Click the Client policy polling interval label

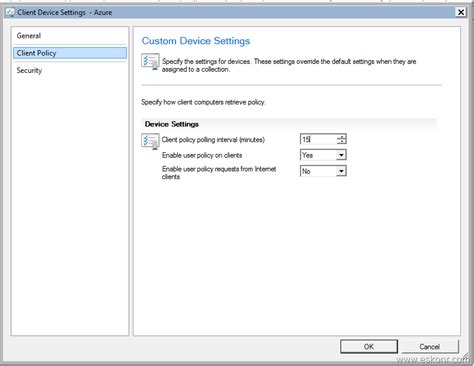coord(213,140)
